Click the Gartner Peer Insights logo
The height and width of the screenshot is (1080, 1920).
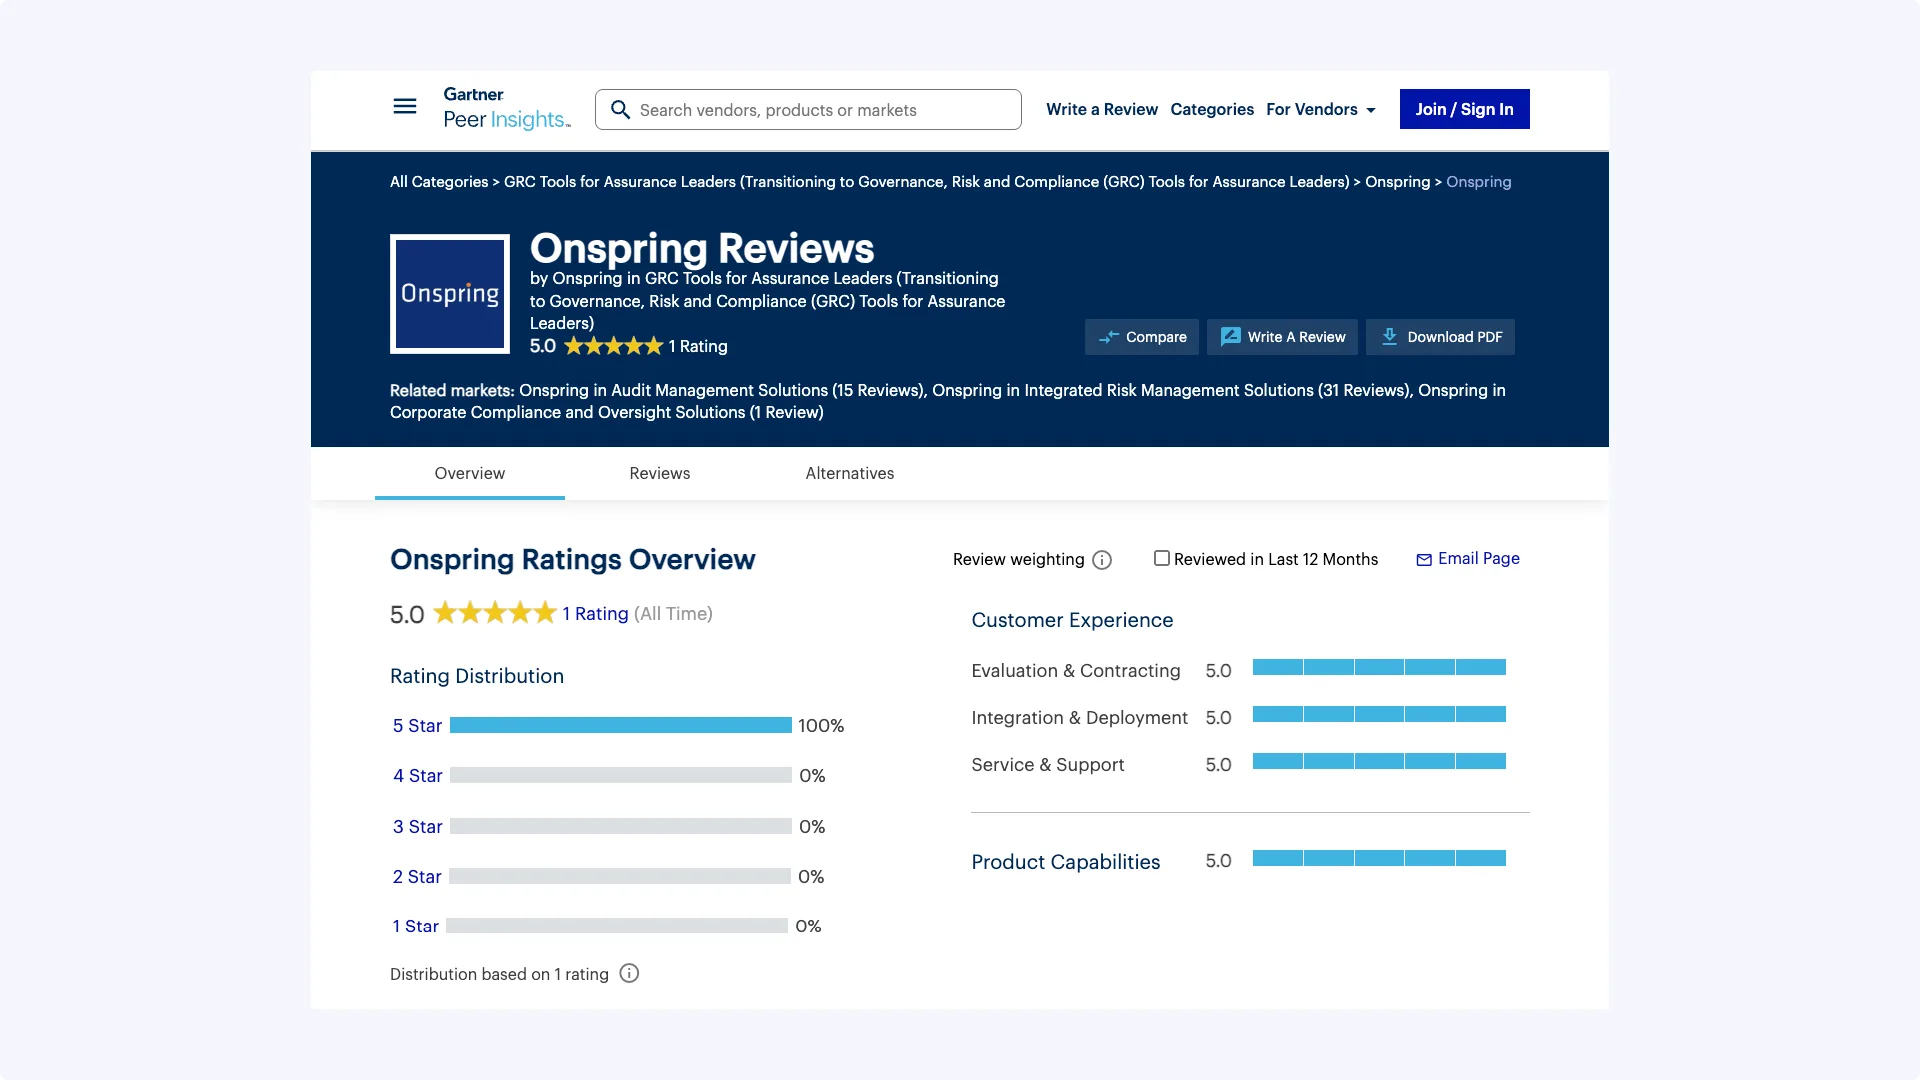506,108
